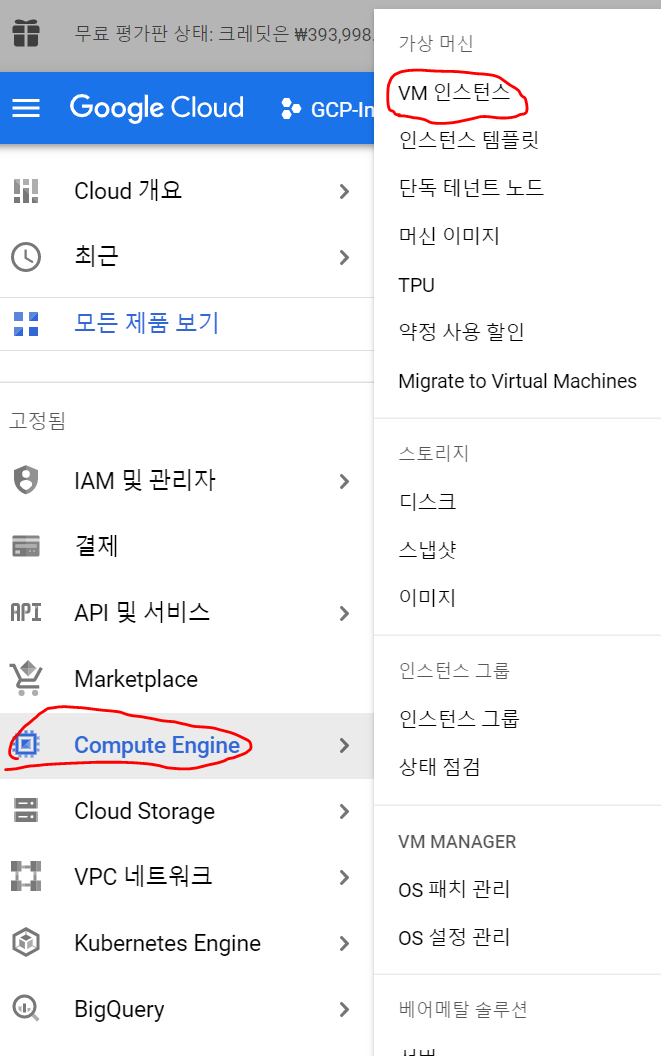
Task: Open Cloud 개요 menu item
Action: [x=187, y=191]
